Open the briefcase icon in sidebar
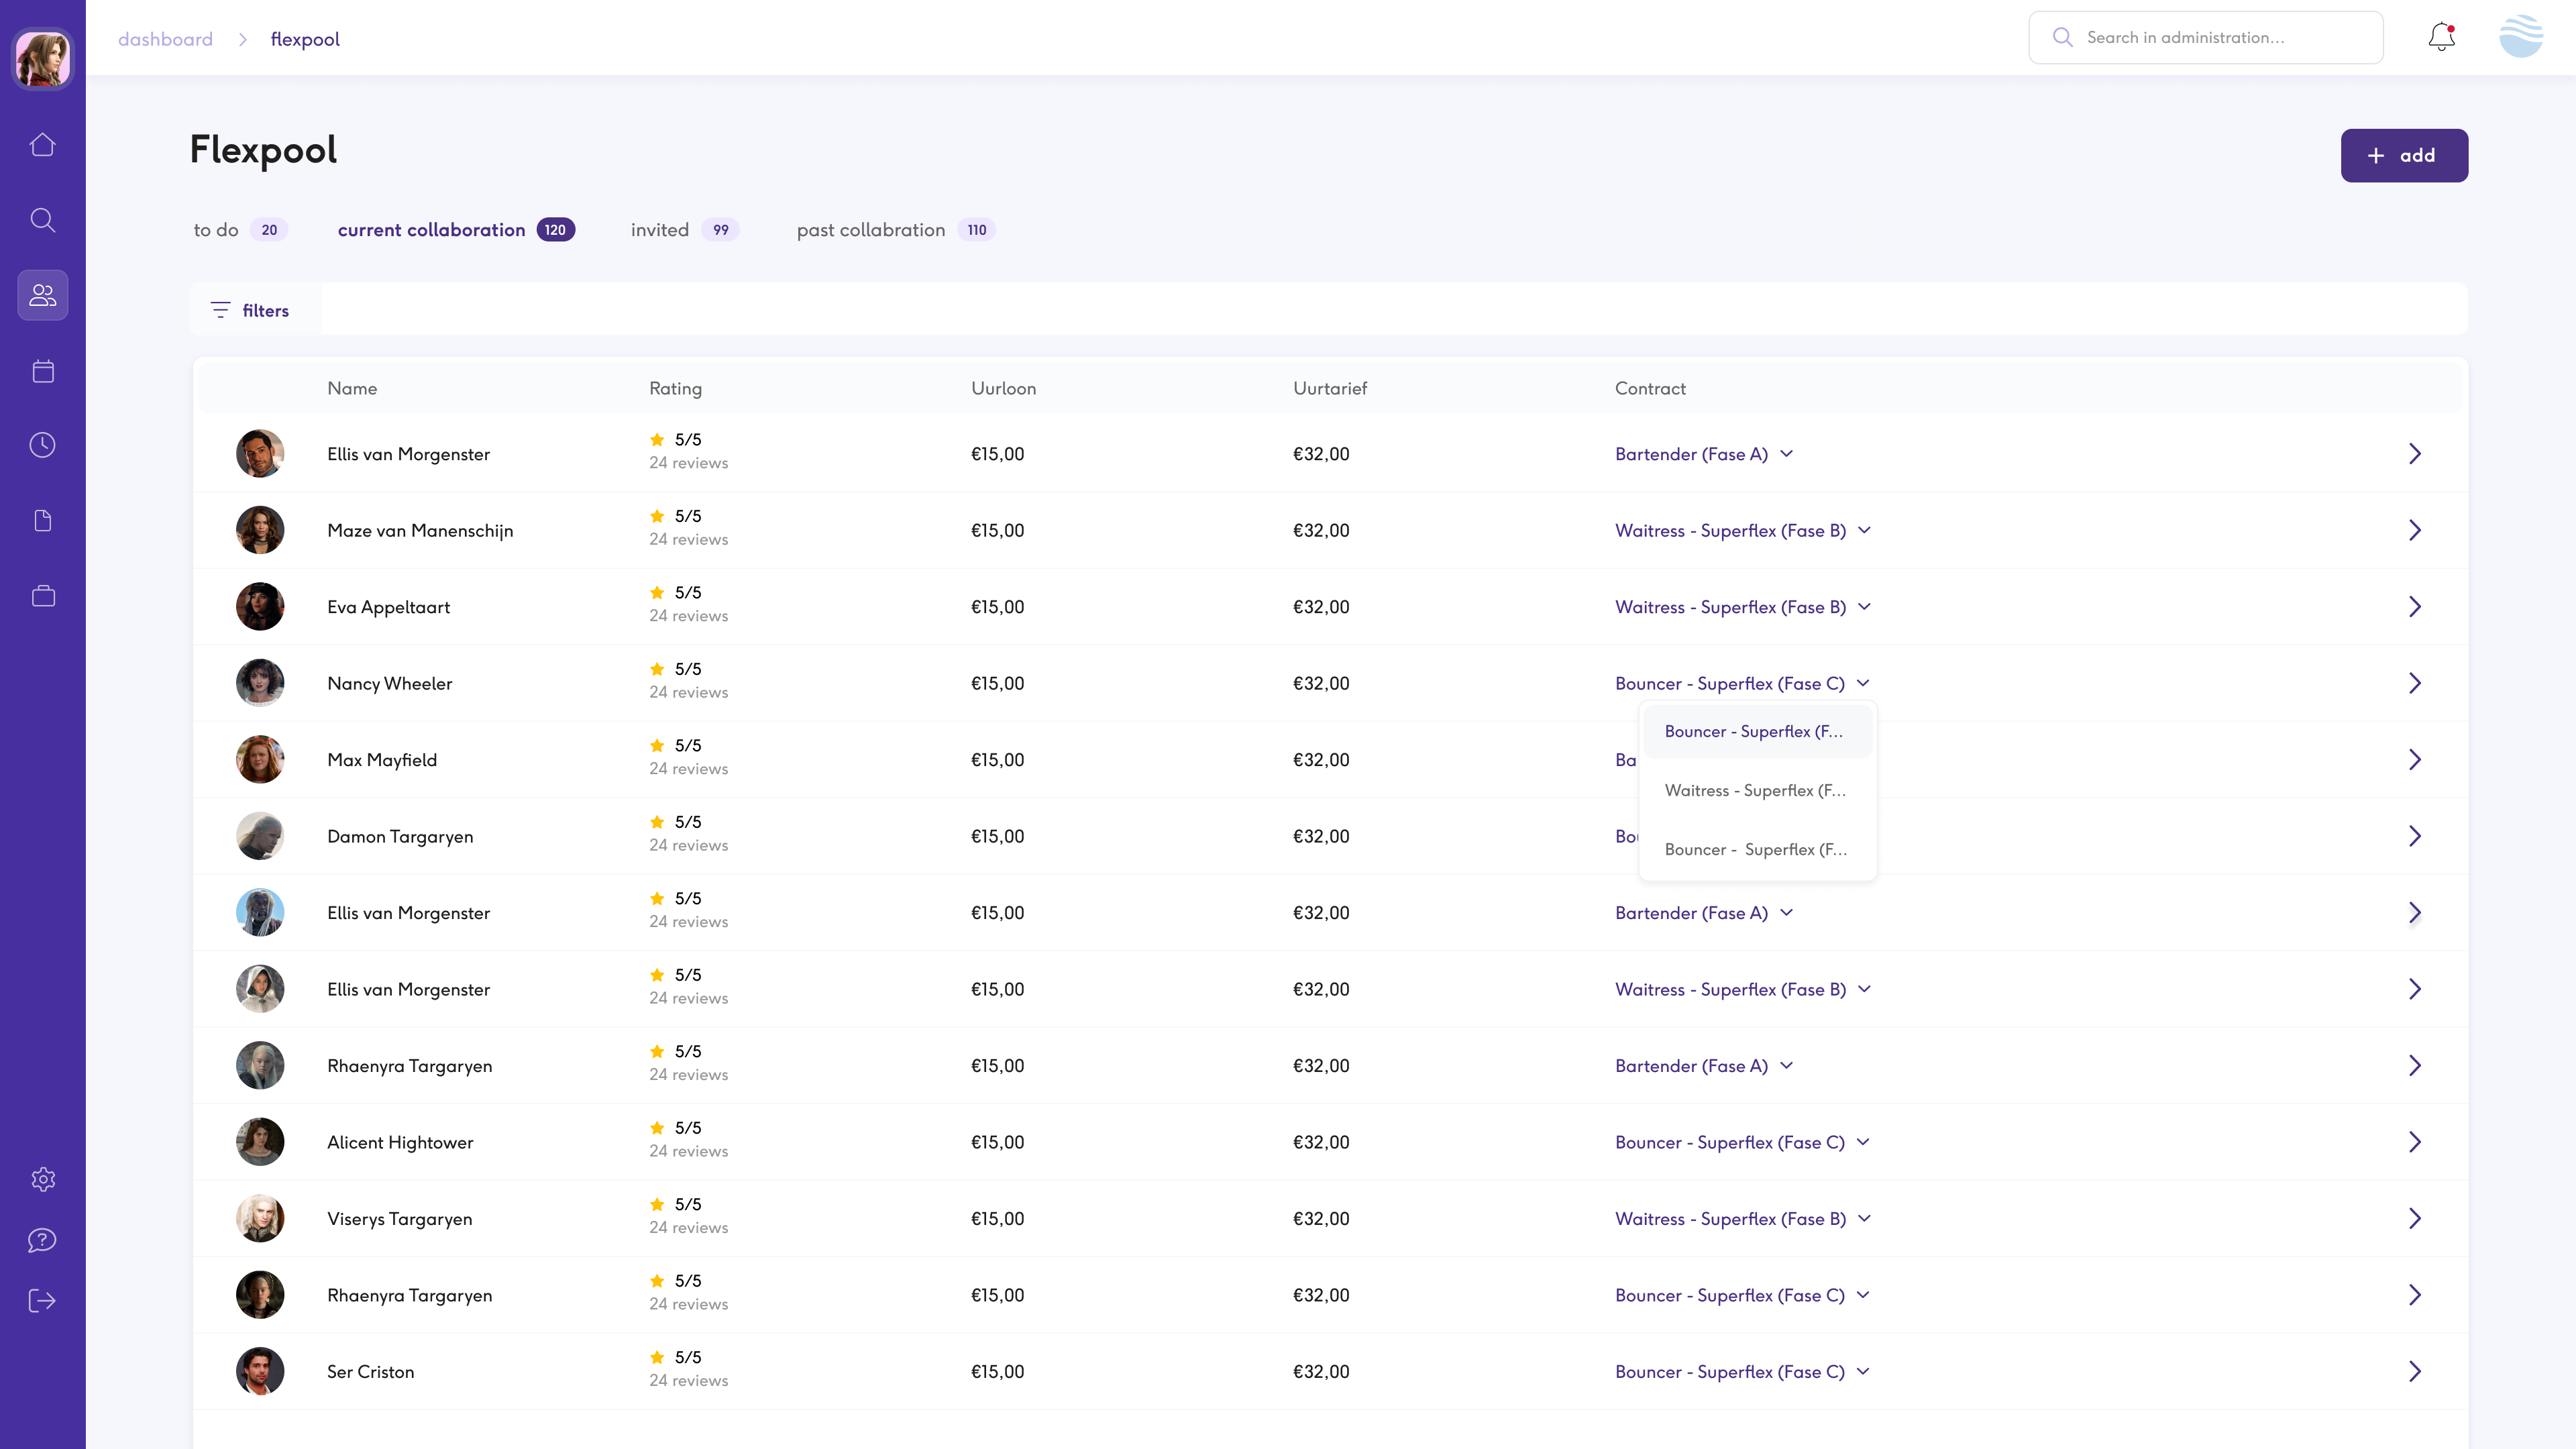2576x1449 pixels. (x=42, y=596)
